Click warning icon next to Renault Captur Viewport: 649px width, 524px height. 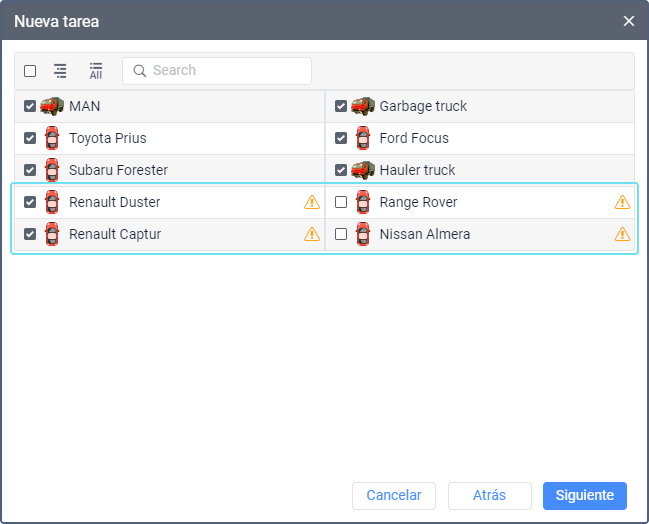[312, 234]
